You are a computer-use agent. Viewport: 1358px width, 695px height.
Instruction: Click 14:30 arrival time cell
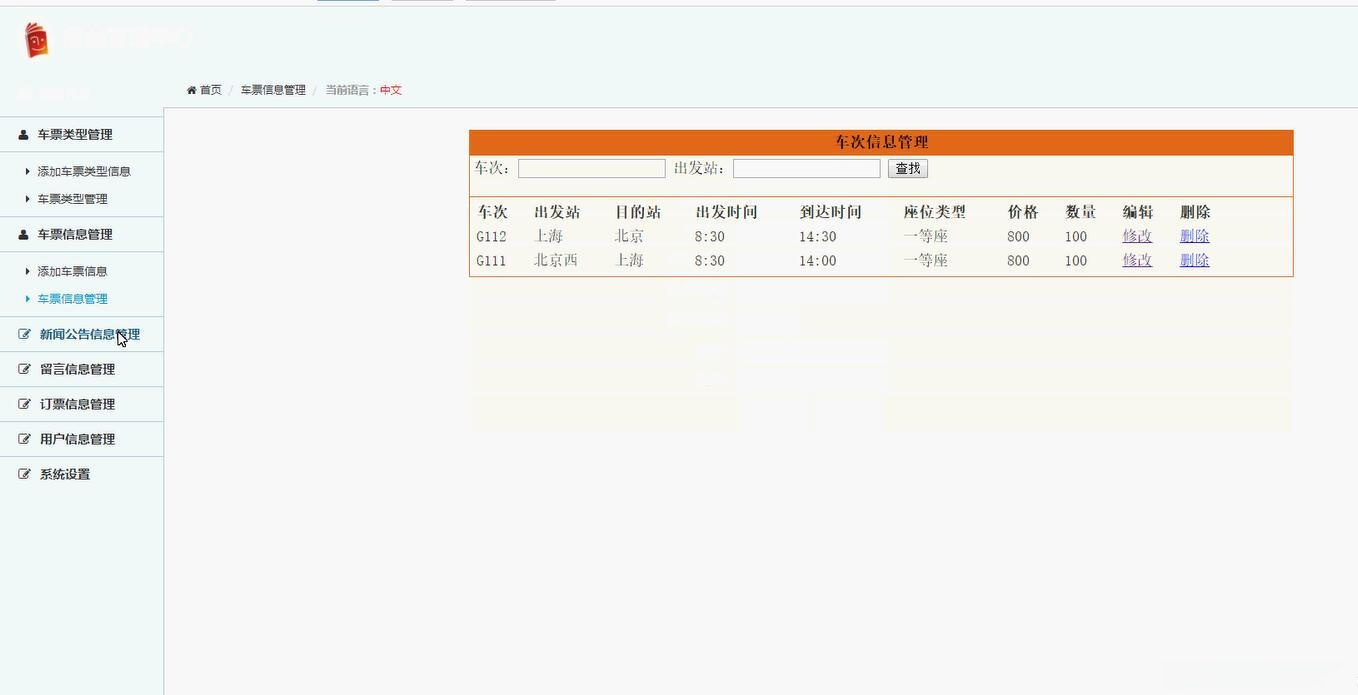[817, 237]
